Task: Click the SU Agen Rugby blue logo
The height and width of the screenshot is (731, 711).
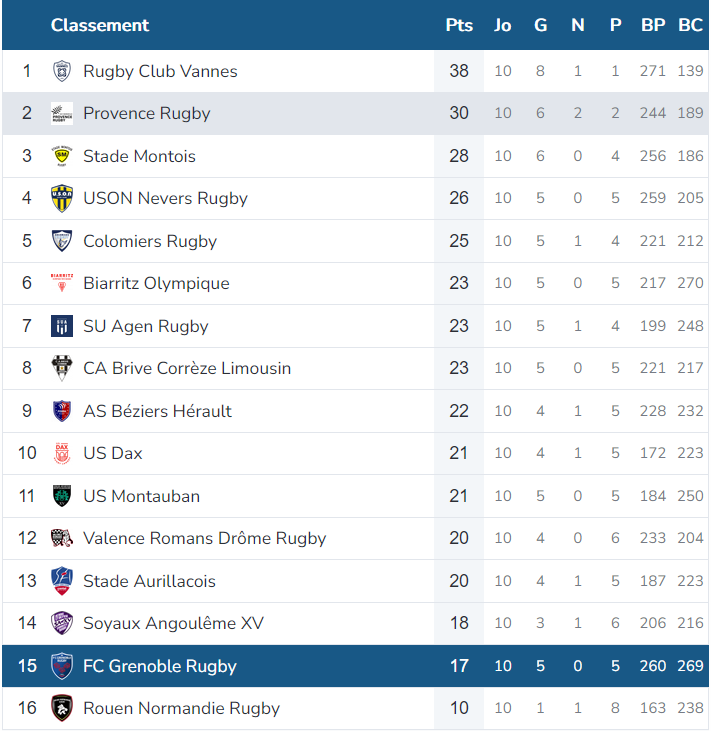Action: 62,326
